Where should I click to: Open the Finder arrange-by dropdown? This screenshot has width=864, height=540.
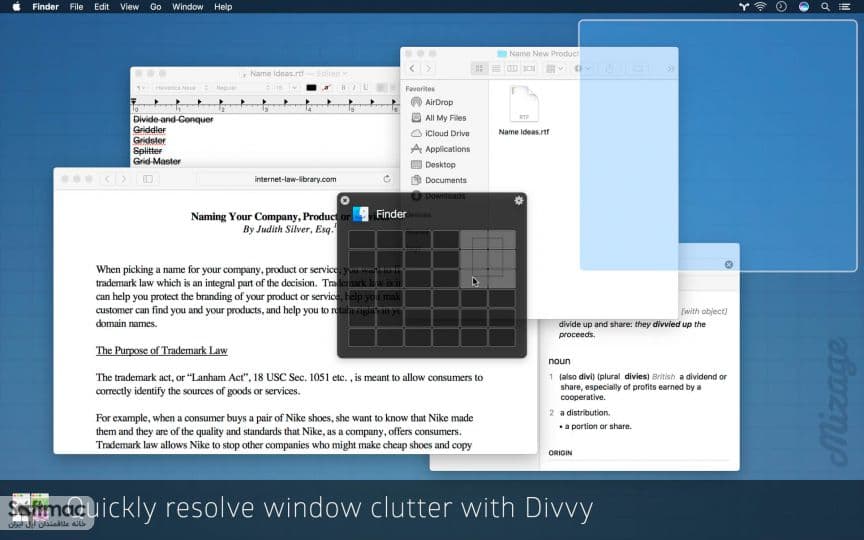pos(554,68)
